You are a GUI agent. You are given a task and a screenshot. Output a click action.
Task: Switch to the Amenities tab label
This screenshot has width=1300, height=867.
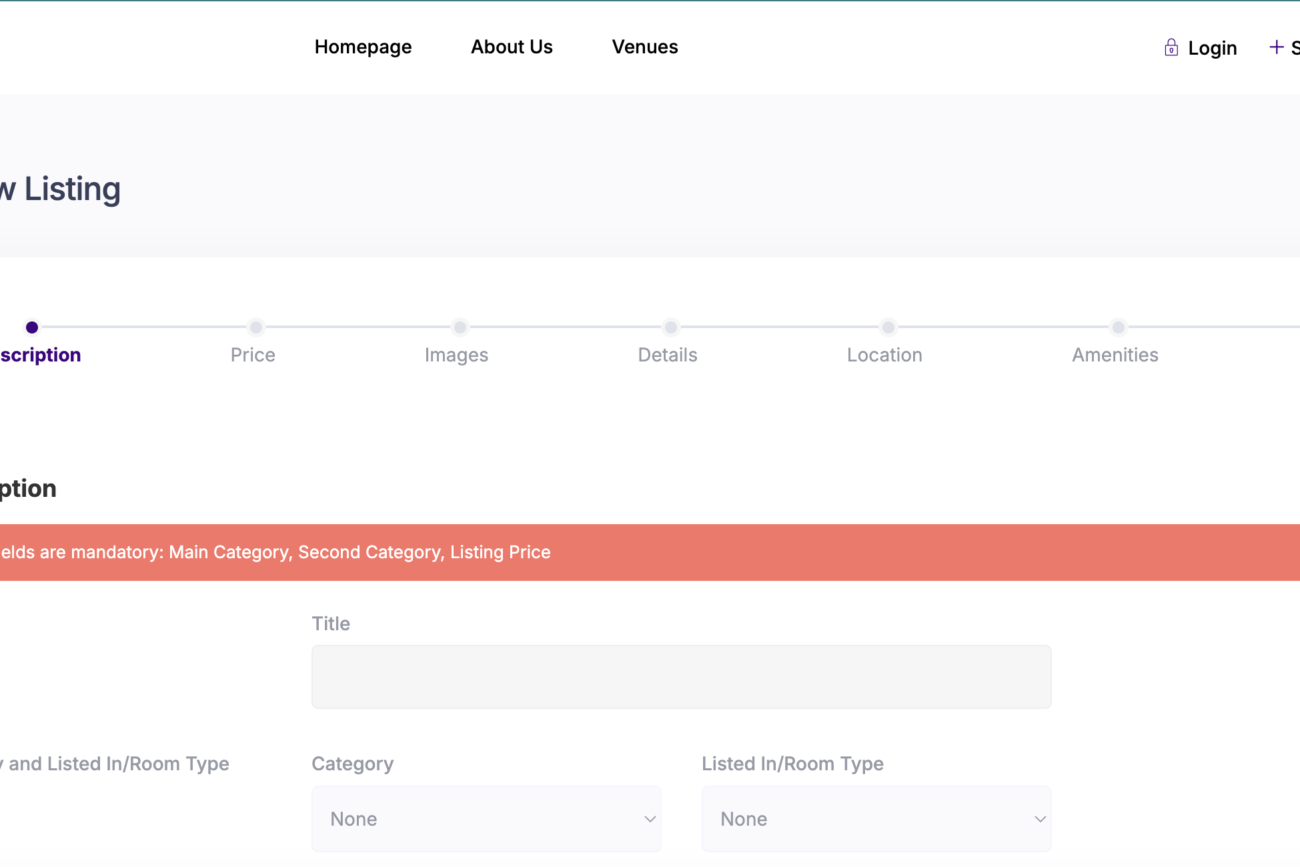[x=1115, y=355]
